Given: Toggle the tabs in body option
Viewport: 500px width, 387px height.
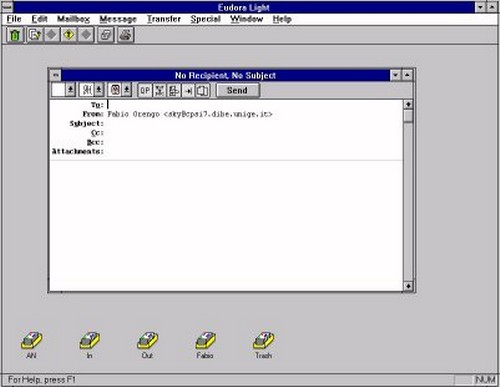Looking at the screenshot, I should click(x=188, y=90).
